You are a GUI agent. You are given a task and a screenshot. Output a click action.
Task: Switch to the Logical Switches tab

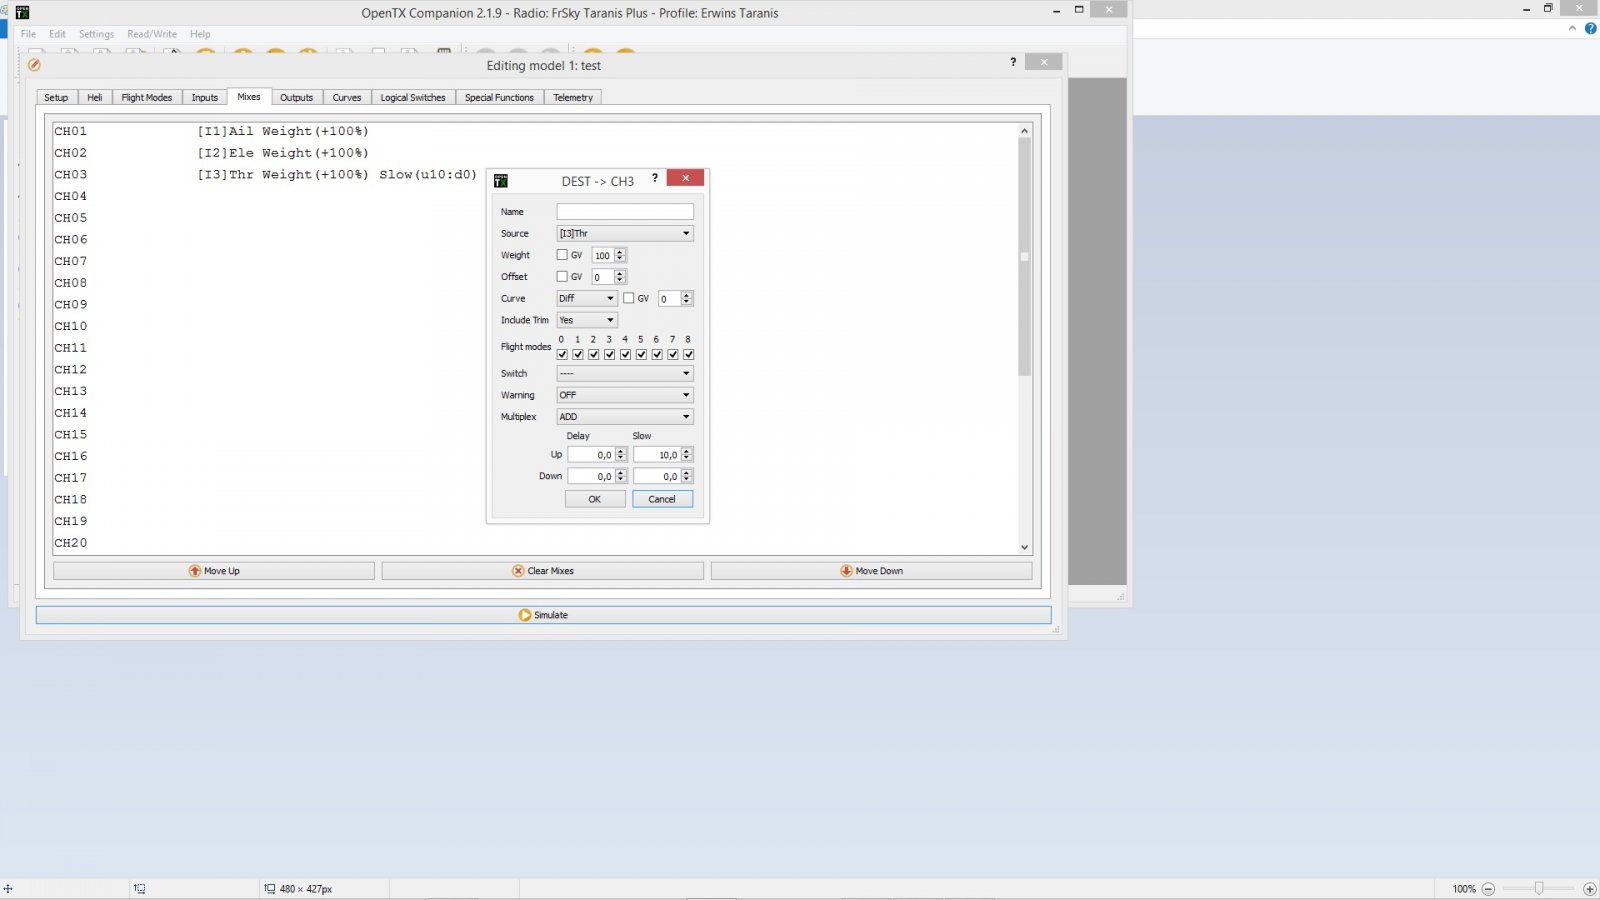[x=413, y=98]
